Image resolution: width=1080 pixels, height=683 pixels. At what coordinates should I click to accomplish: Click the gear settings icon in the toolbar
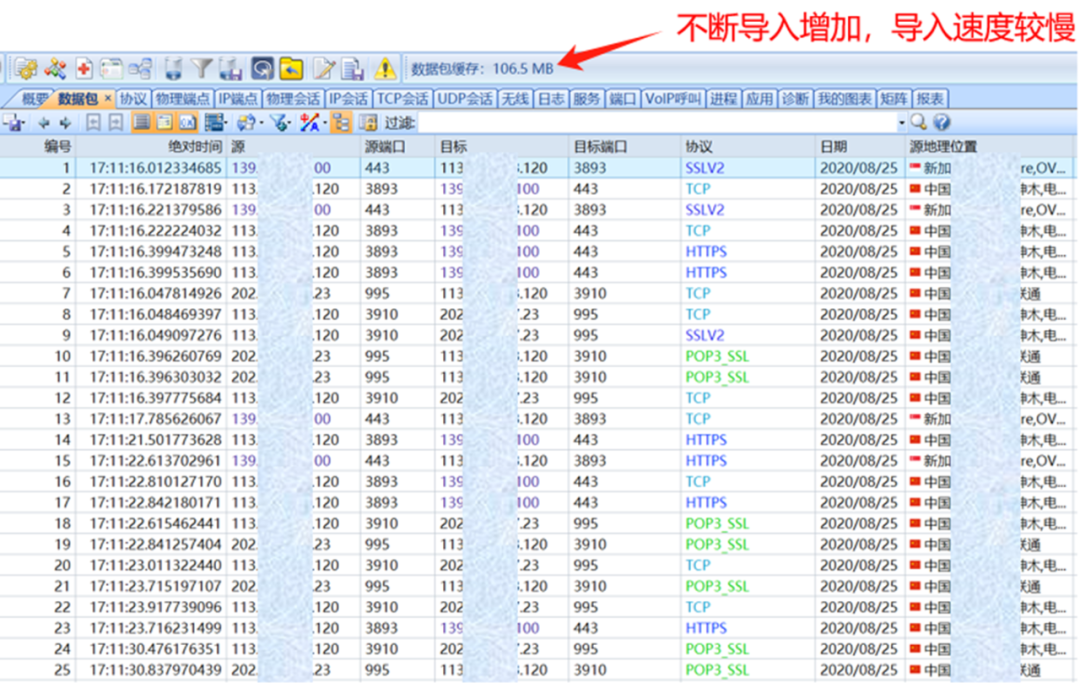(x=25, y=67)
